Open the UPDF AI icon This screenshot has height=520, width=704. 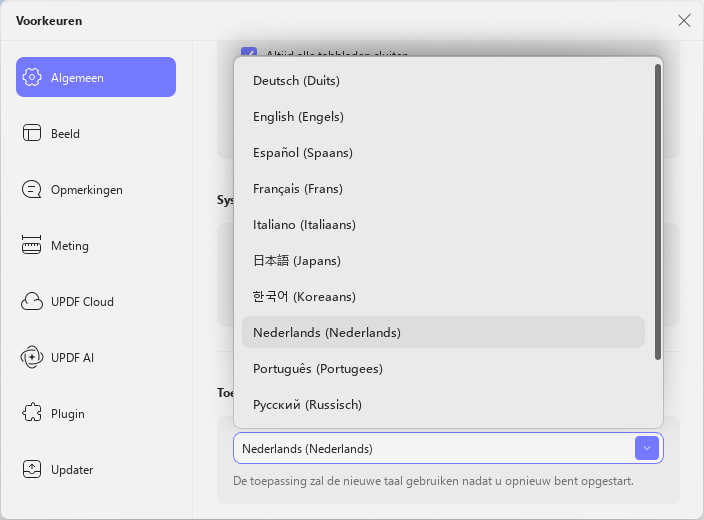[x=32, y=357]
